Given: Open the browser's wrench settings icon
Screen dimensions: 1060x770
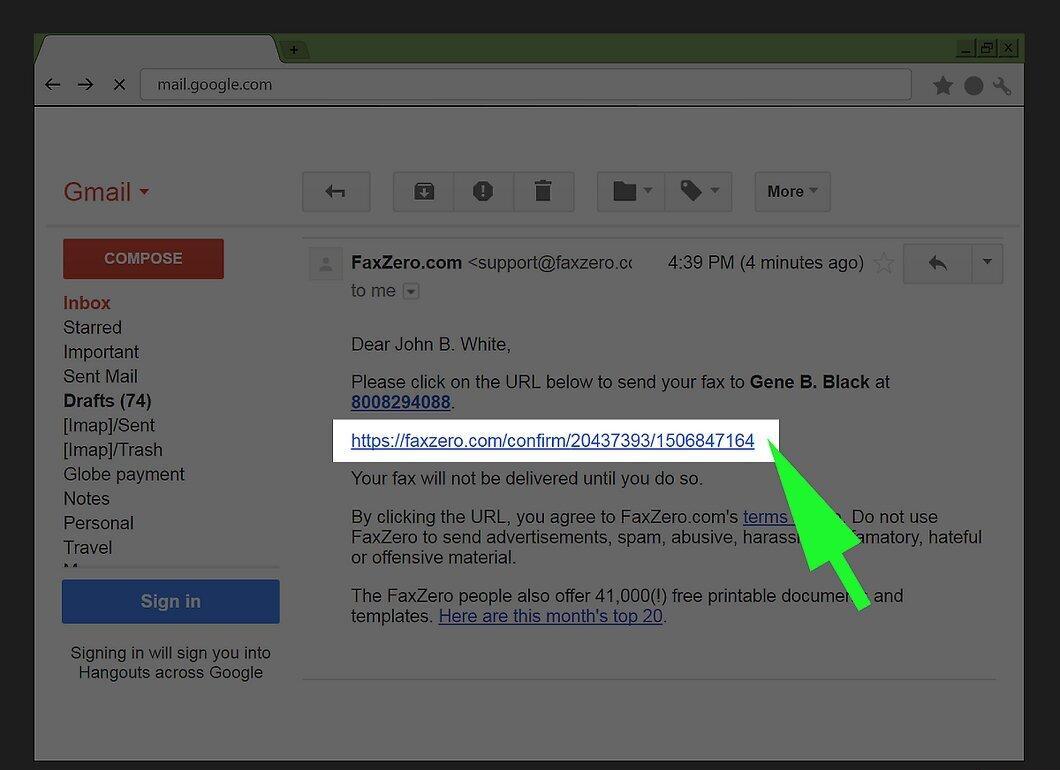Looking at the screenshot, I should tap(1002, 86).
